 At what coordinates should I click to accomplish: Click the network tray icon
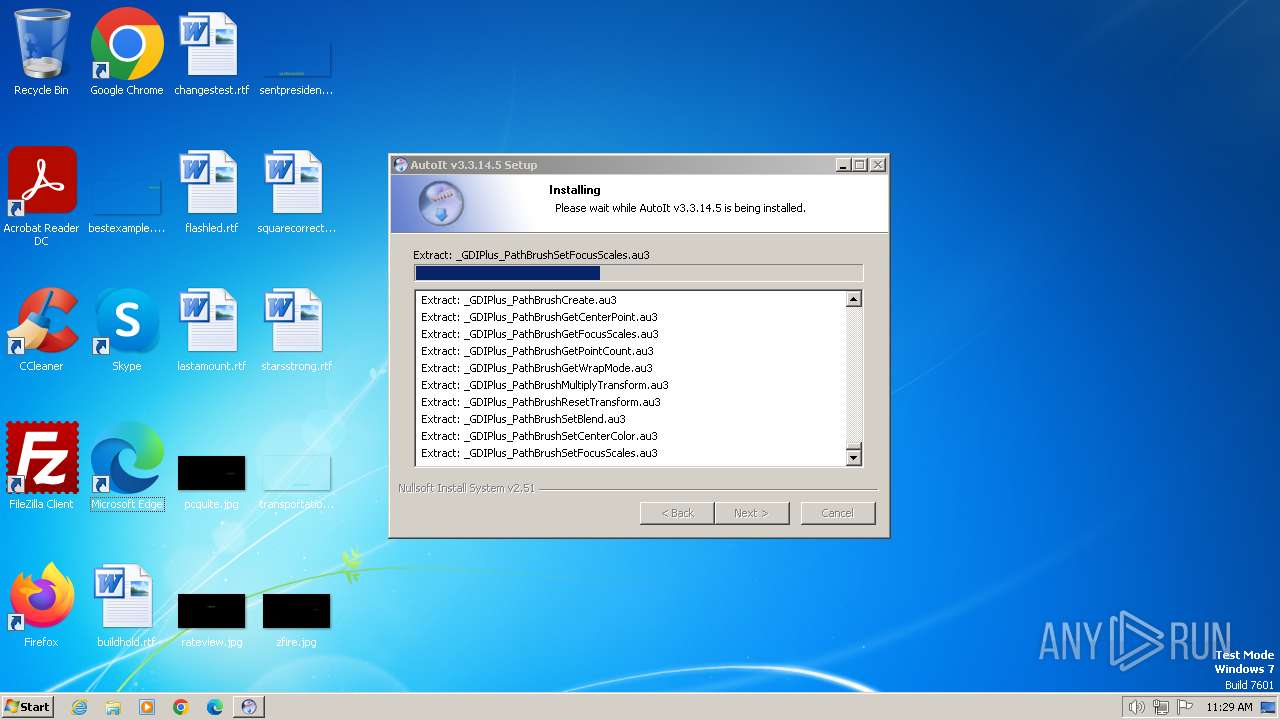[1161, 707]
